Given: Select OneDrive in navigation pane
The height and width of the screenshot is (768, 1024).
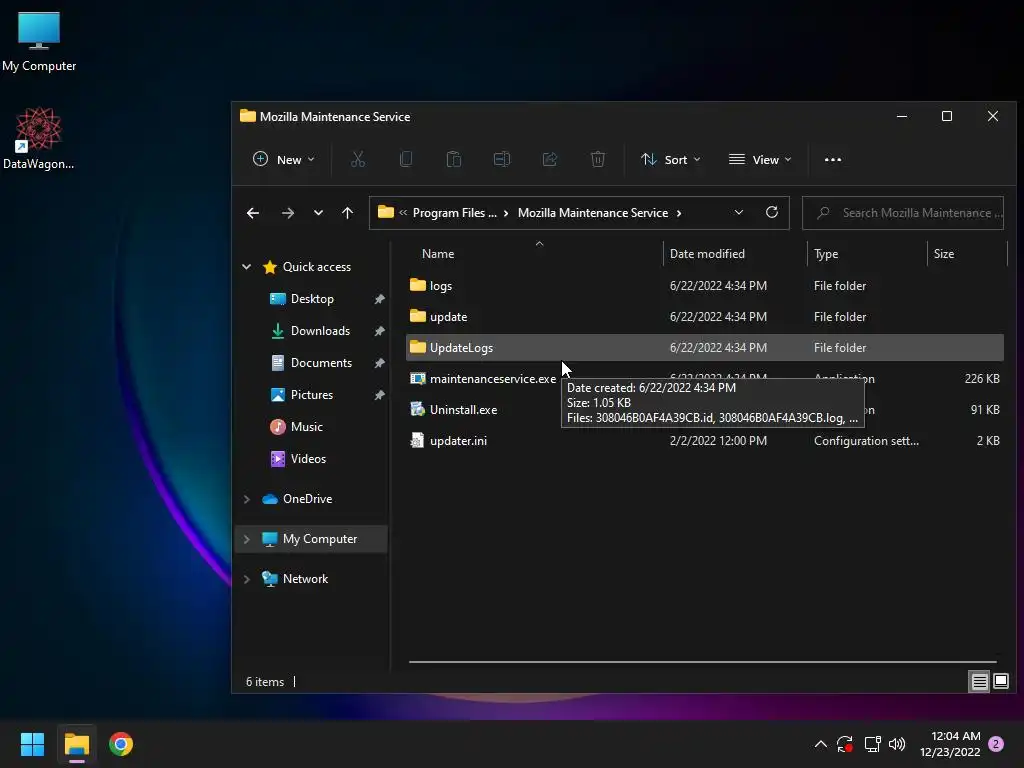Looking at the screenshot, I should [307, 499].
